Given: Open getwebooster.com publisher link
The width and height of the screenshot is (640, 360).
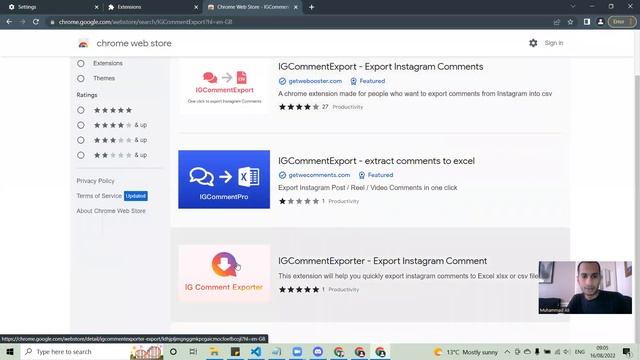Looking at the screenshot, I should [315, 81].
